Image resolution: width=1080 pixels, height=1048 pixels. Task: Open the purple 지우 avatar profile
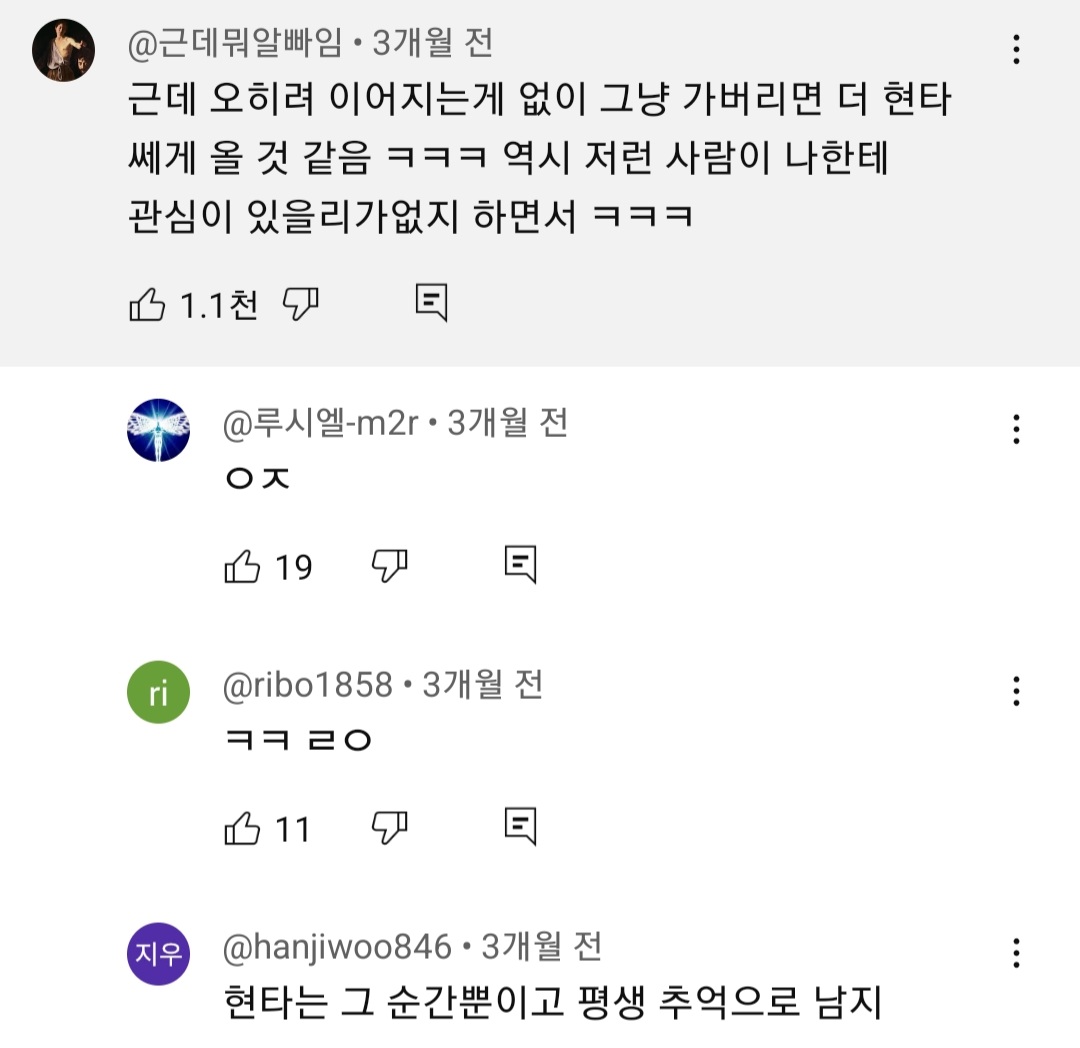[x=159, y=953]
